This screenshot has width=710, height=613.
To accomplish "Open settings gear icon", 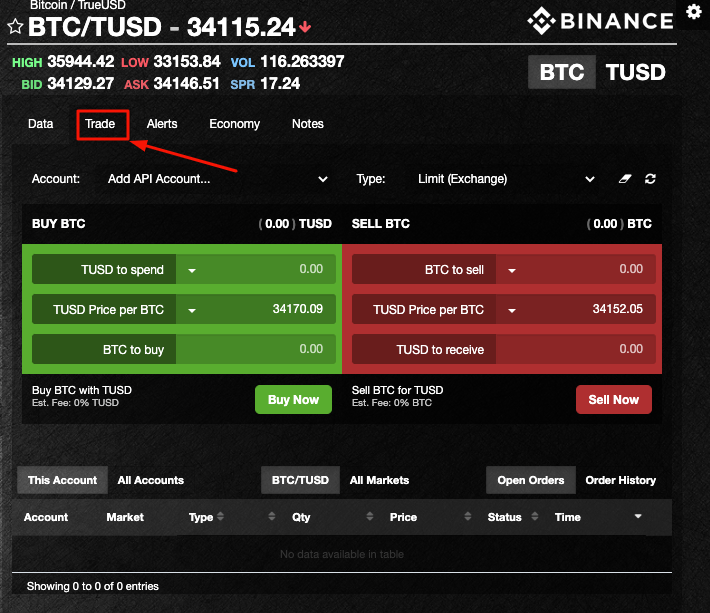I will 693,12.
